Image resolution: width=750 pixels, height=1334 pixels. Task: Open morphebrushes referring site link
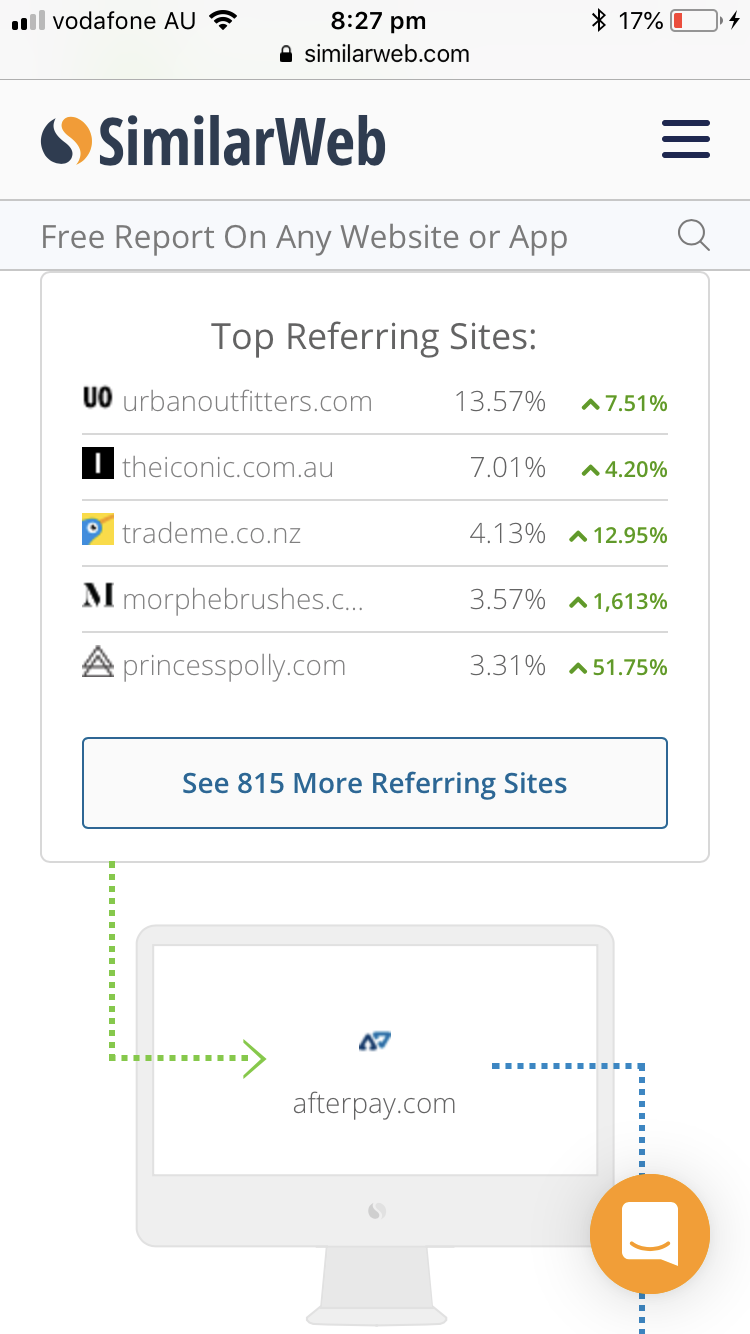[243, 600]
